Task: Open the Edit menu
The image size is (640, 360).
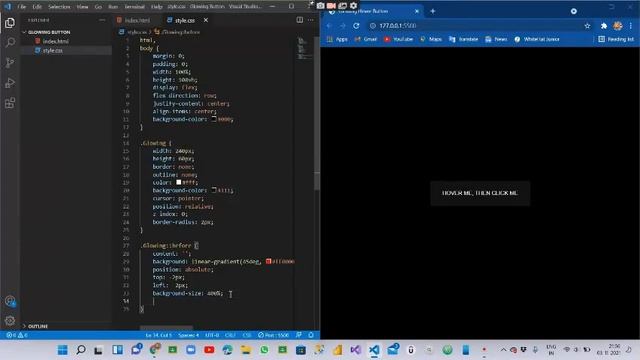Action: click(x=37, y=7)
